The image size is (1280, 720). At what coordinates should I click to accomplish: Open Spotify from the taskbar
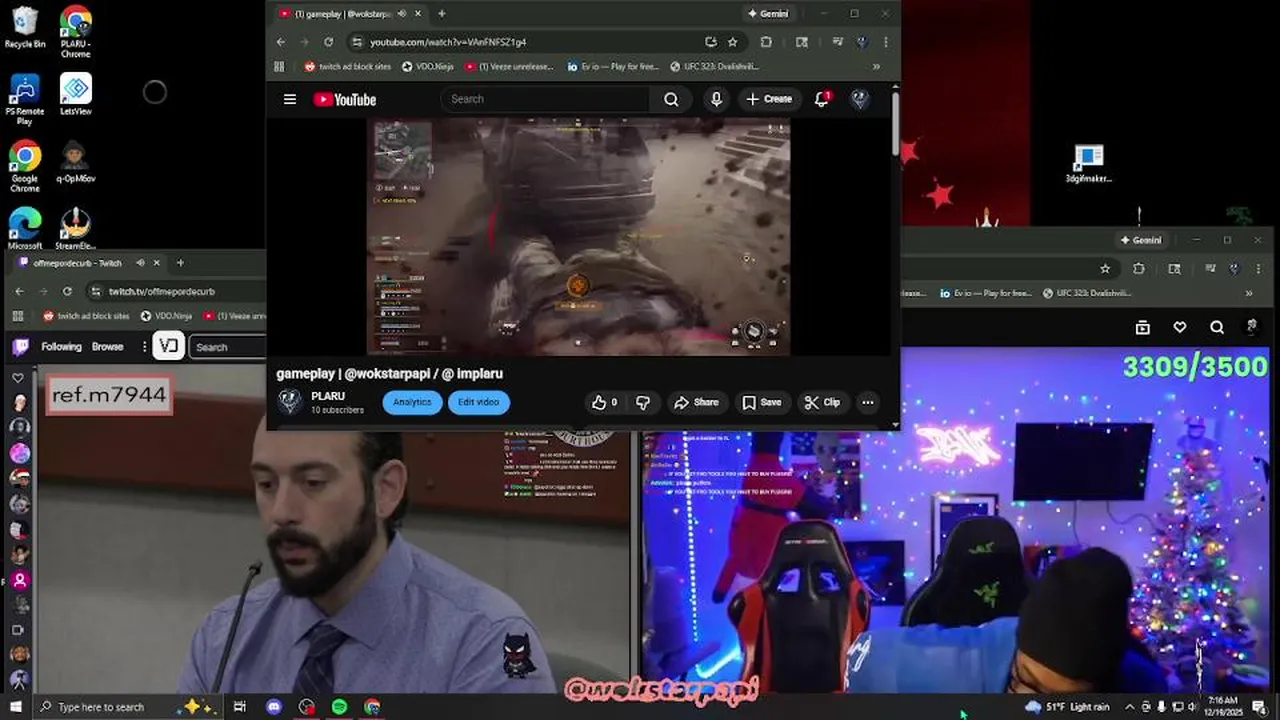click(x=340, y=707)
